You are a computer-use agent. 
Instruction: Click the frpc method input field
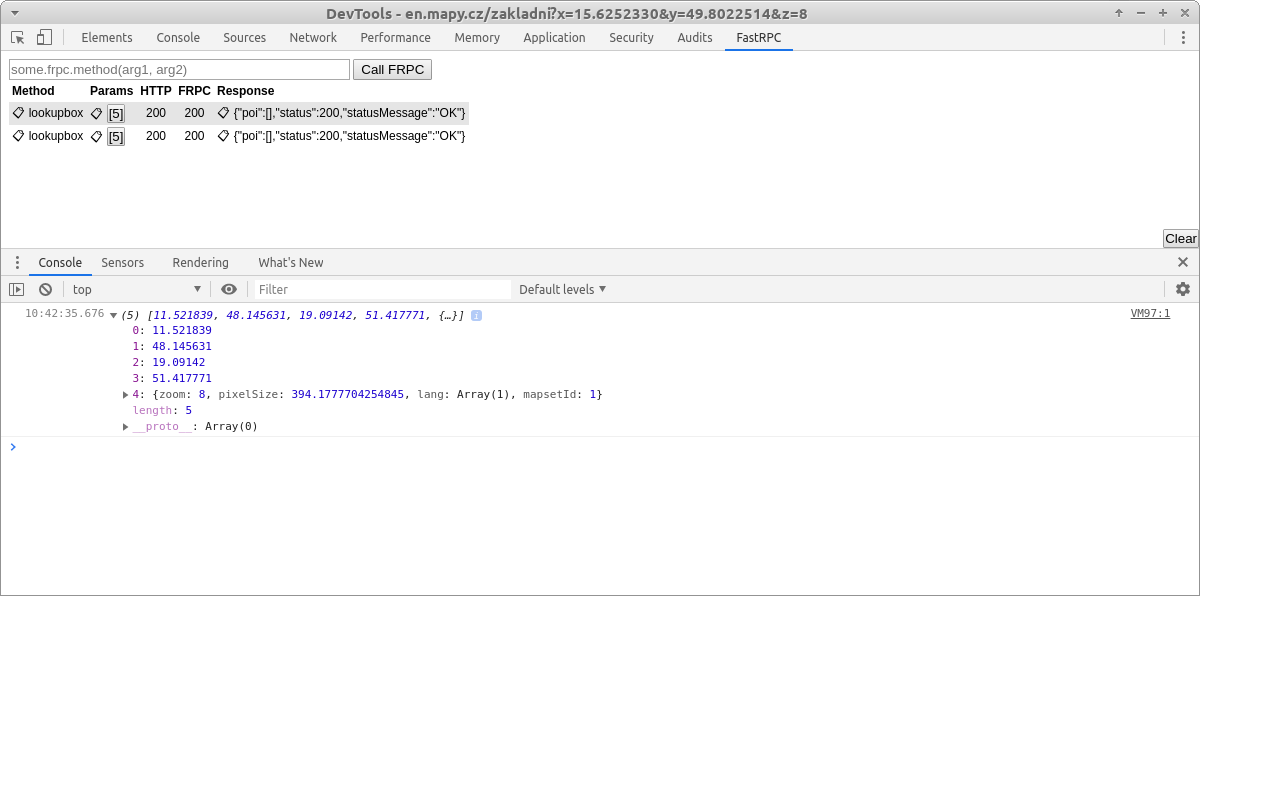pyautogui.click(x=178, y=69)
